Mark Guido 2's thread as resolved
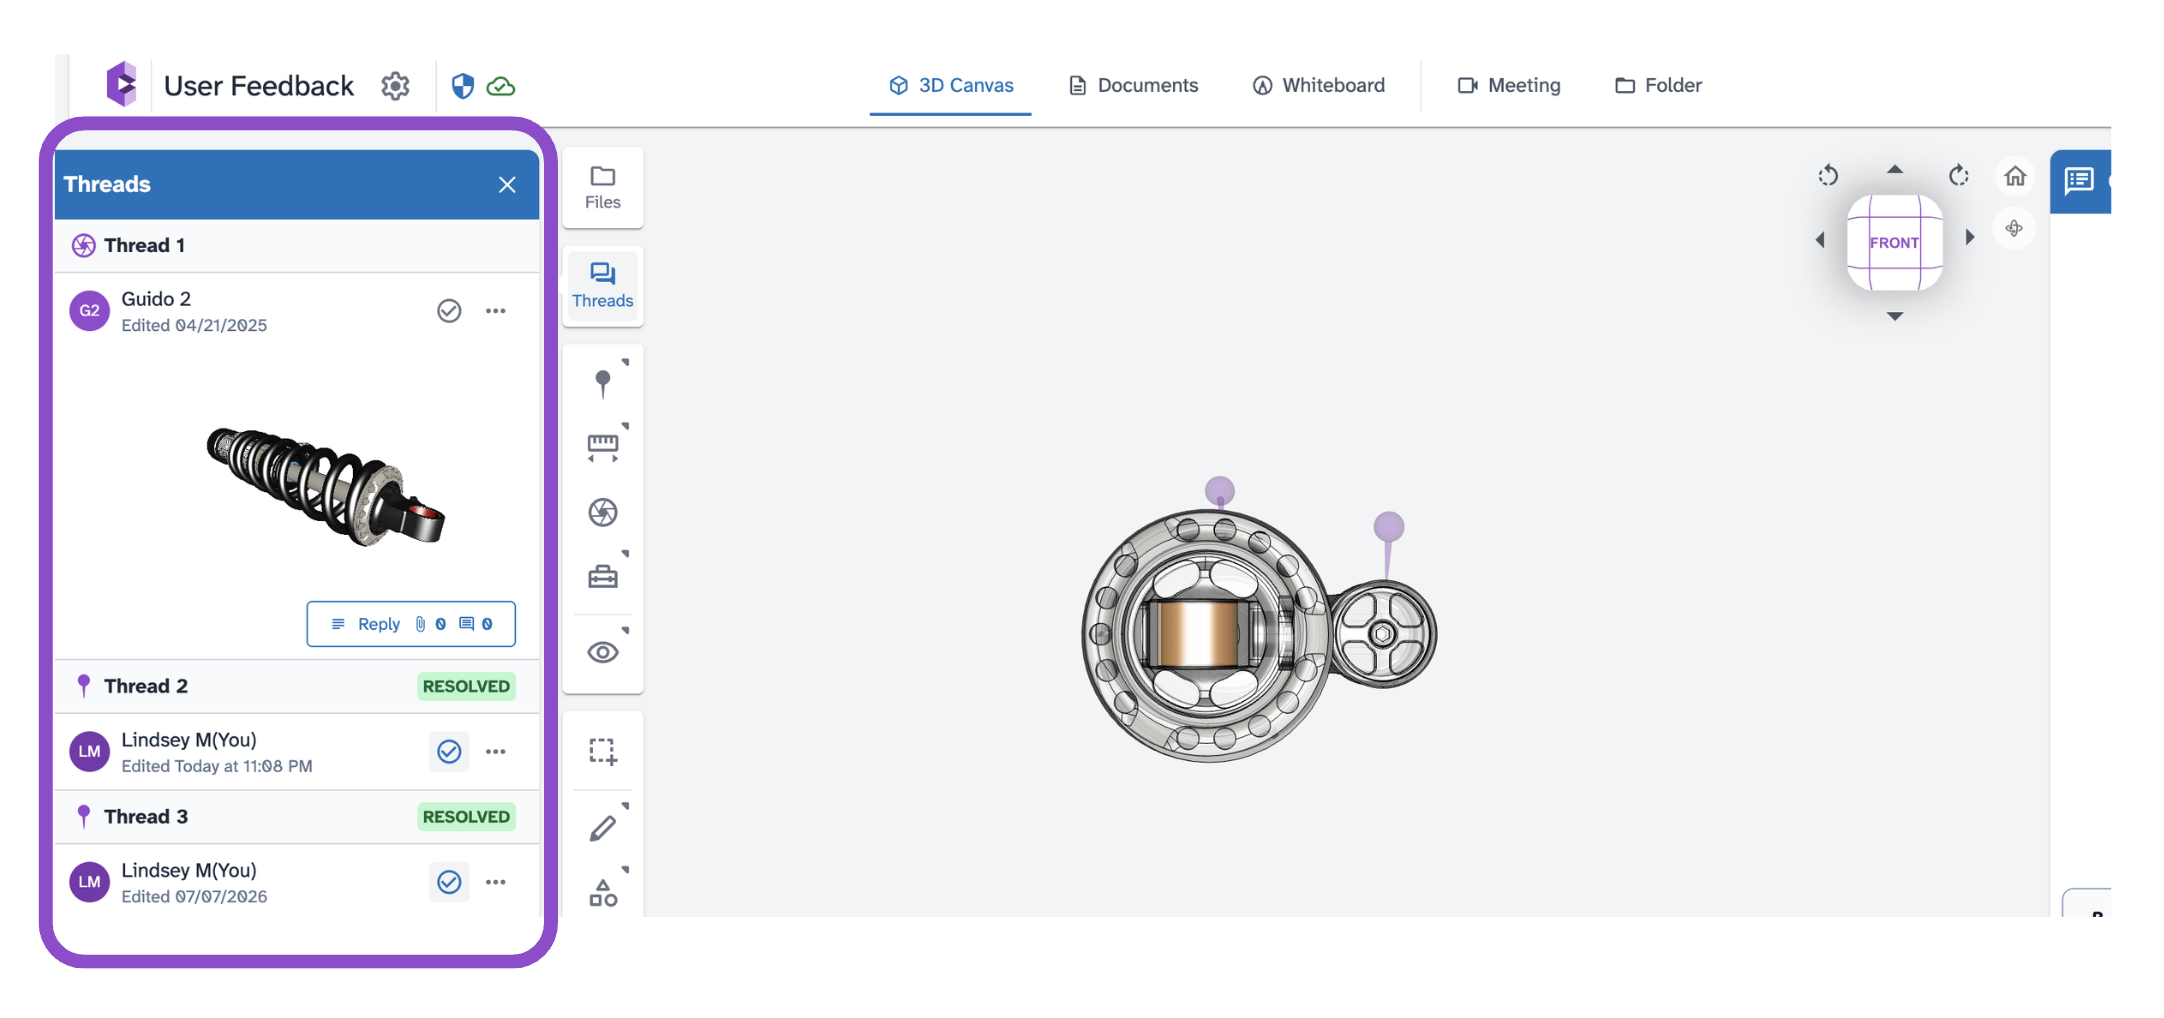2164x1018 pixels. tap(449, 311)
